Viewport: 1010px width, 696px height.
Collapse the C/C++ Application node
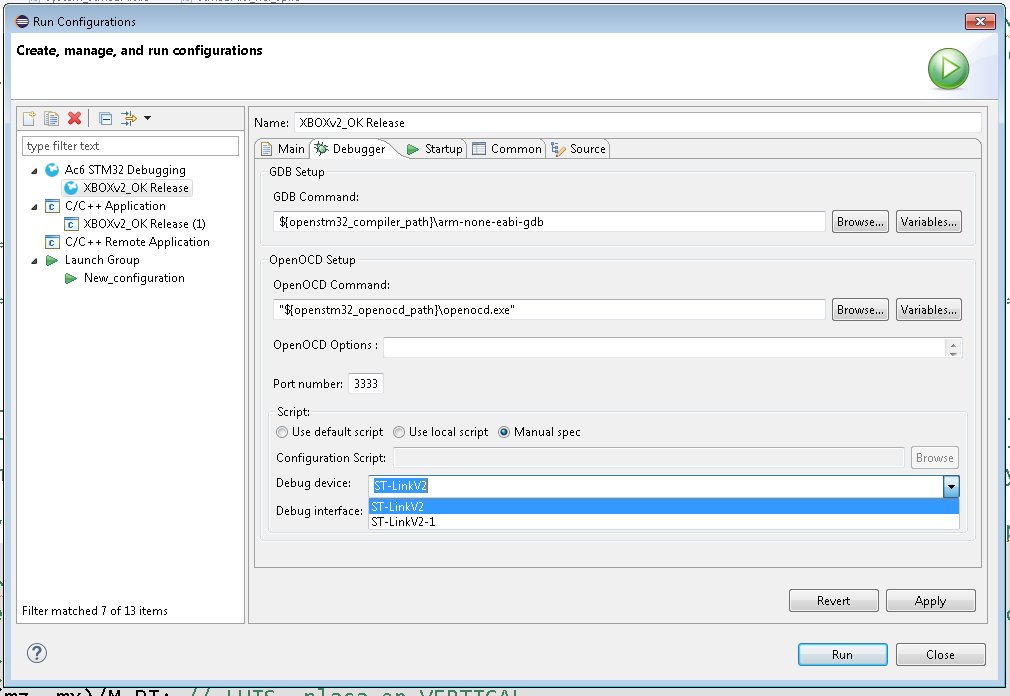[x=34, y=207]
